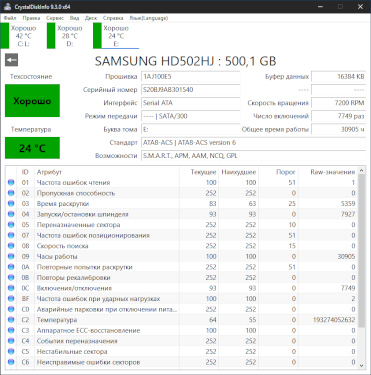
Task: Click the blue circle next to Пропускная способность
Action: [x=11, y=193]
